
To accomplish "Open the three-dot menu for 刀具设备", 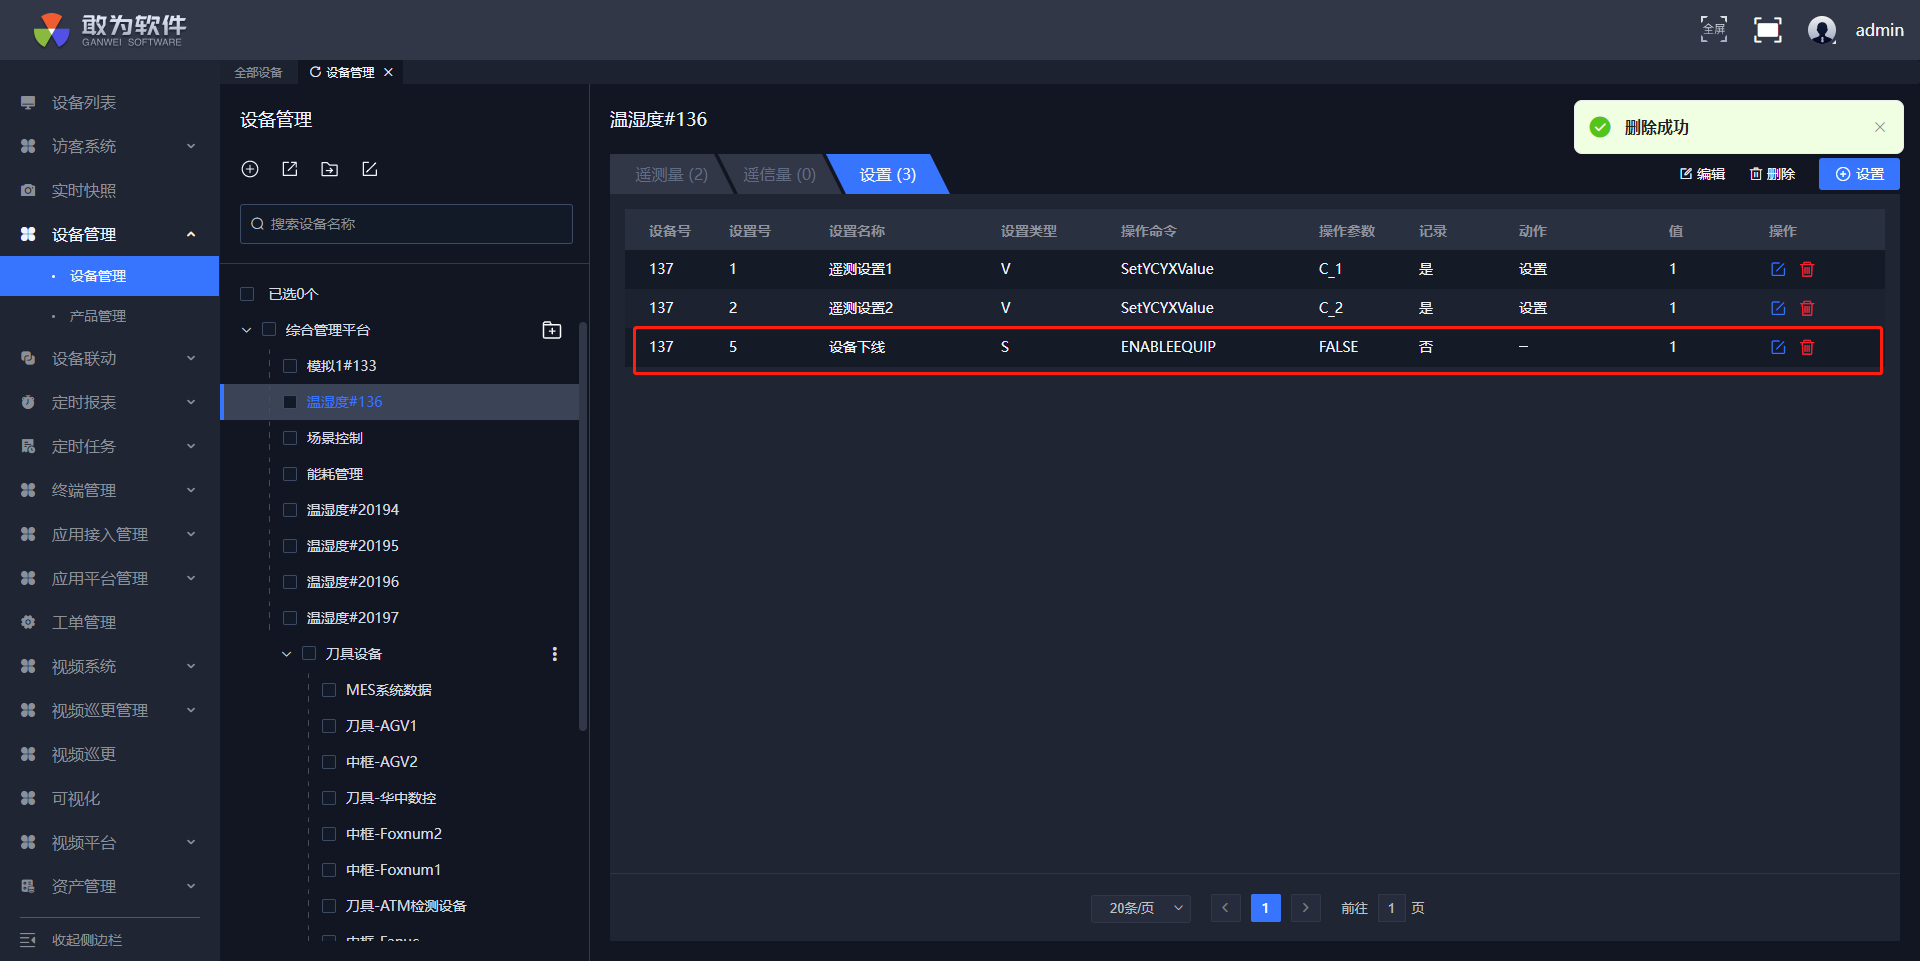I will (x=555, y=654).
